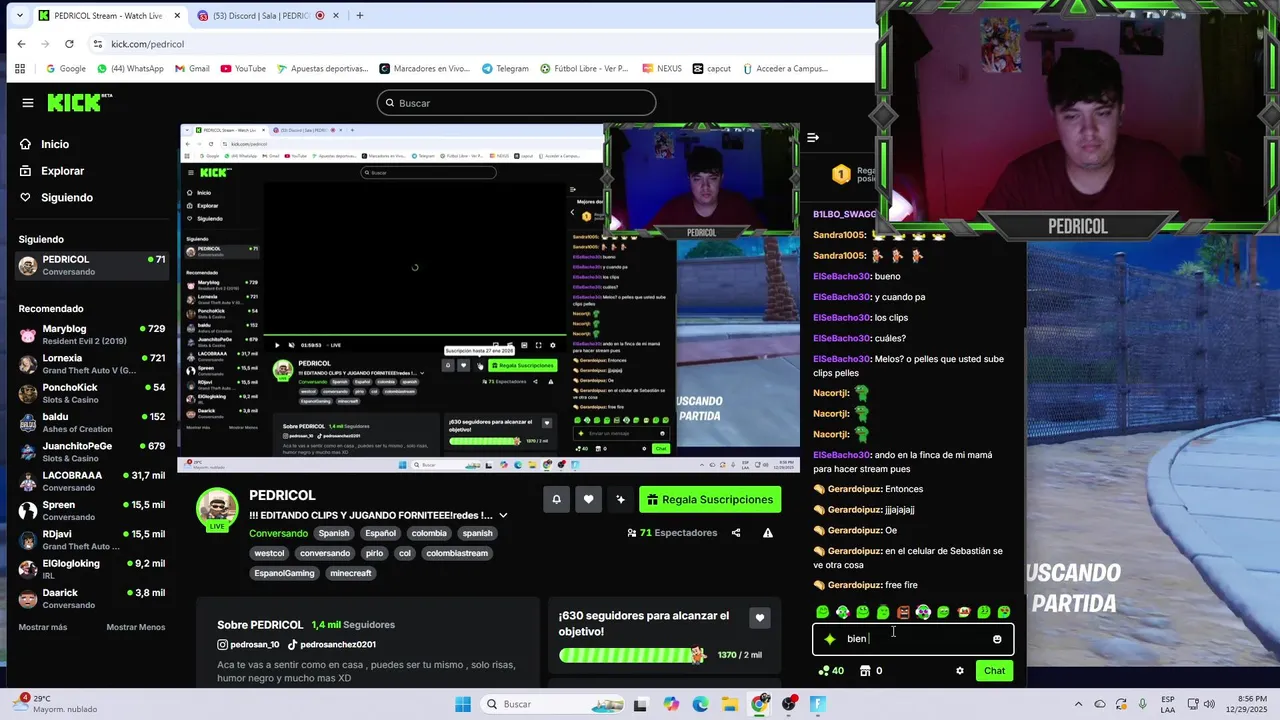Open the Kick hamburger menu
The width and height of the screenshot is (1280, 720).
28,103
